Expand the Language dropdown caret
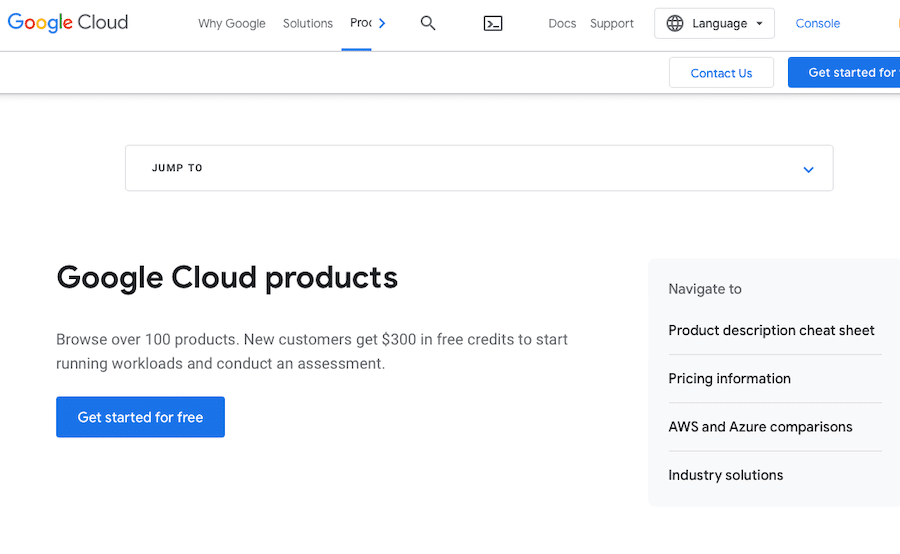 759,24
